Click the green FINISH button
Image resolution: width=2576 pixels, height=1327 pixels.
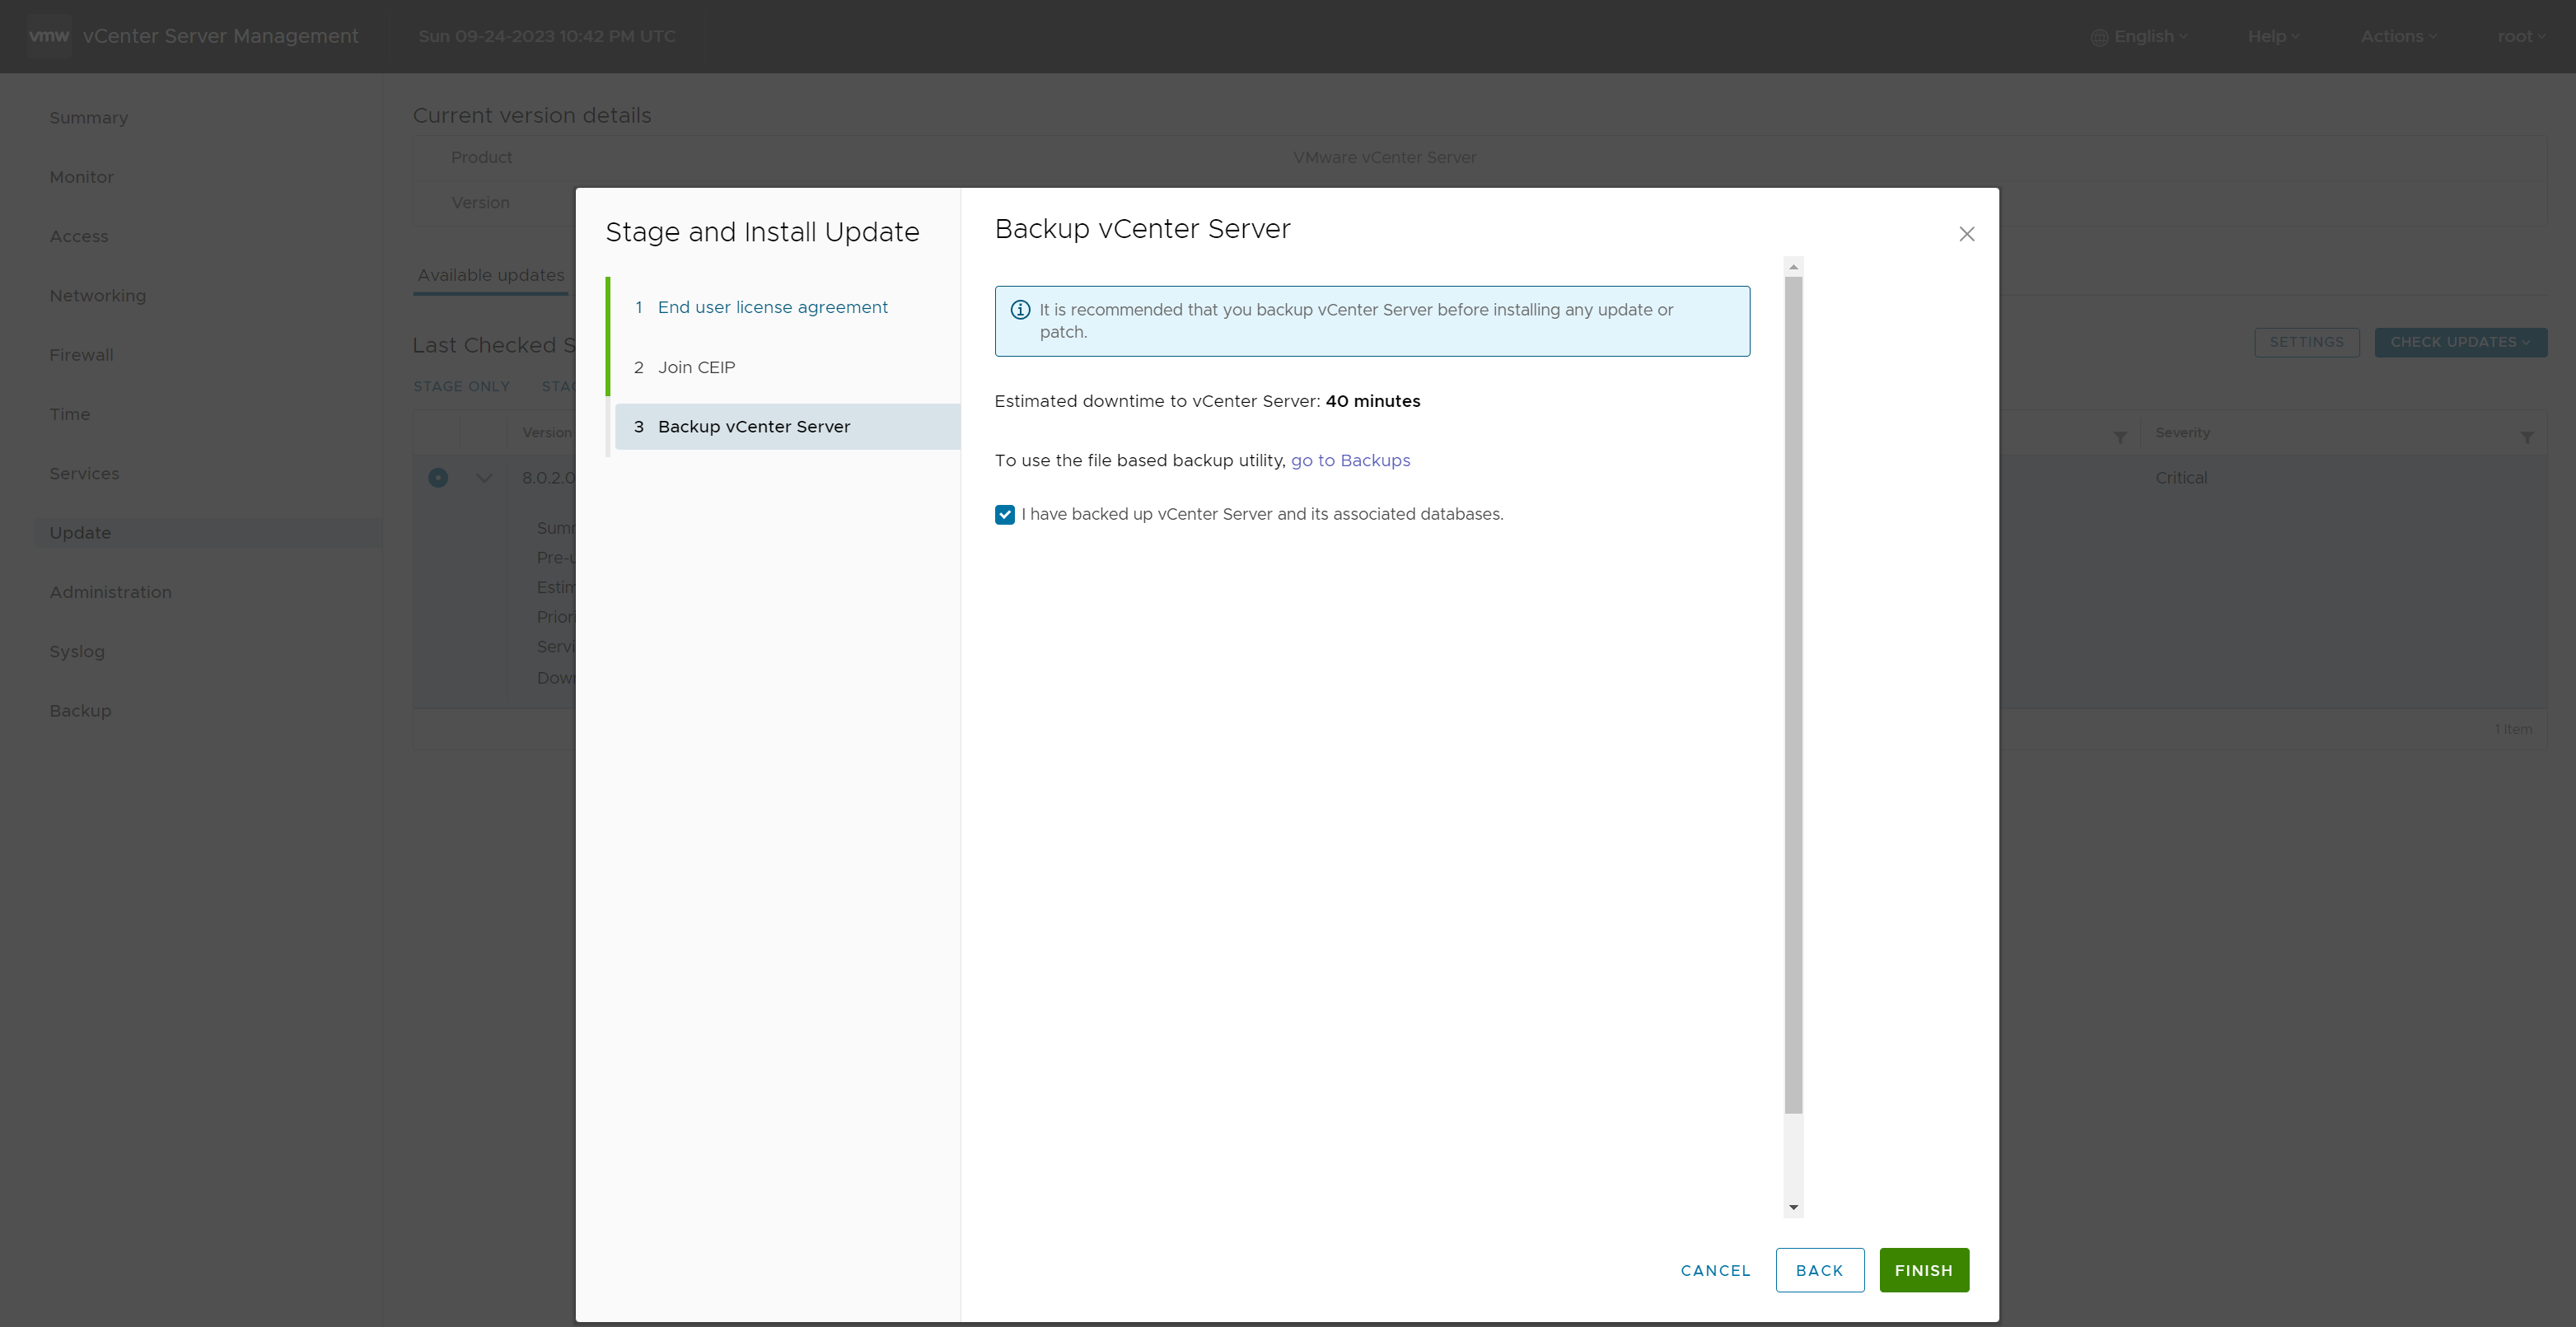[x=1923, y=1270]
